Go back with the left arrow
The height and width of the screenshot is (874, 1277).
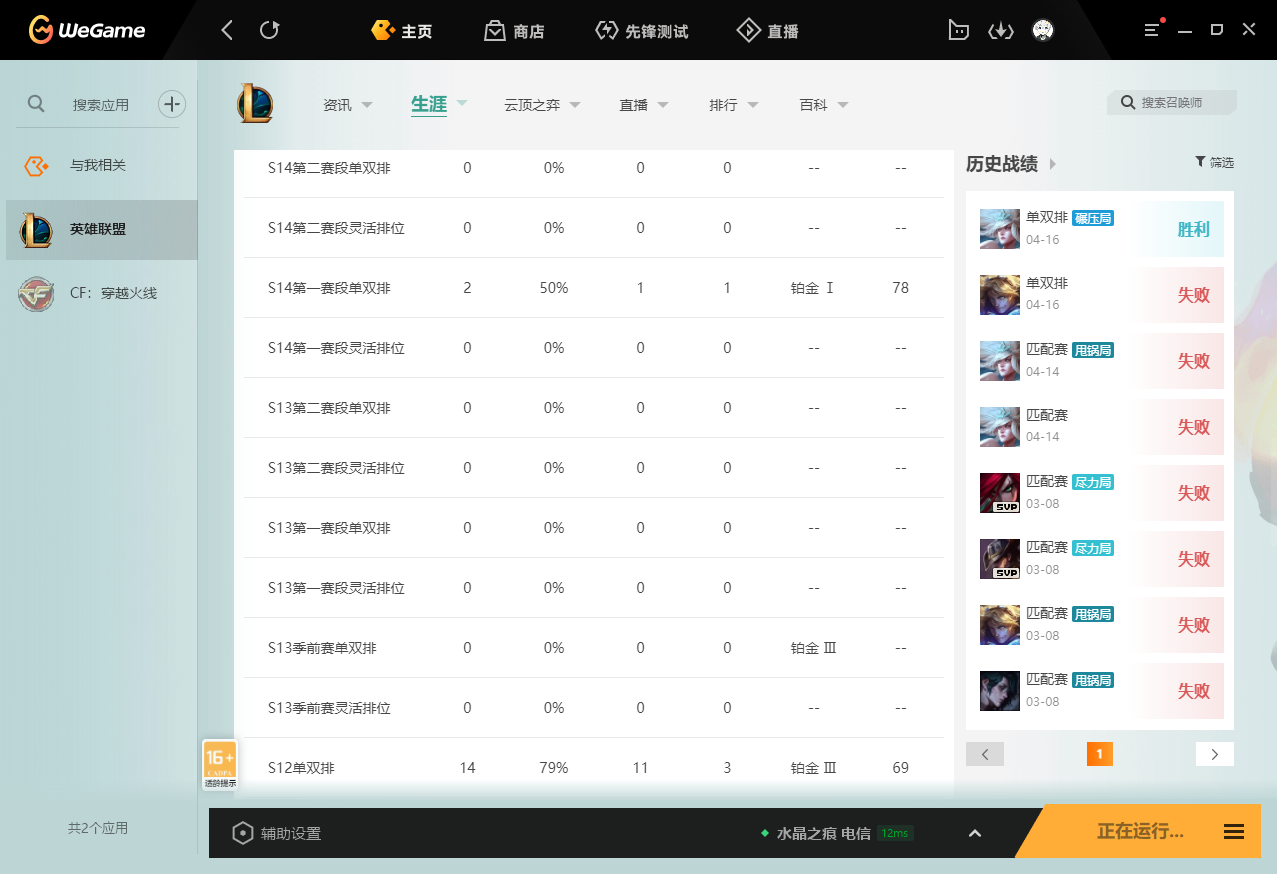tap(227, 31)
